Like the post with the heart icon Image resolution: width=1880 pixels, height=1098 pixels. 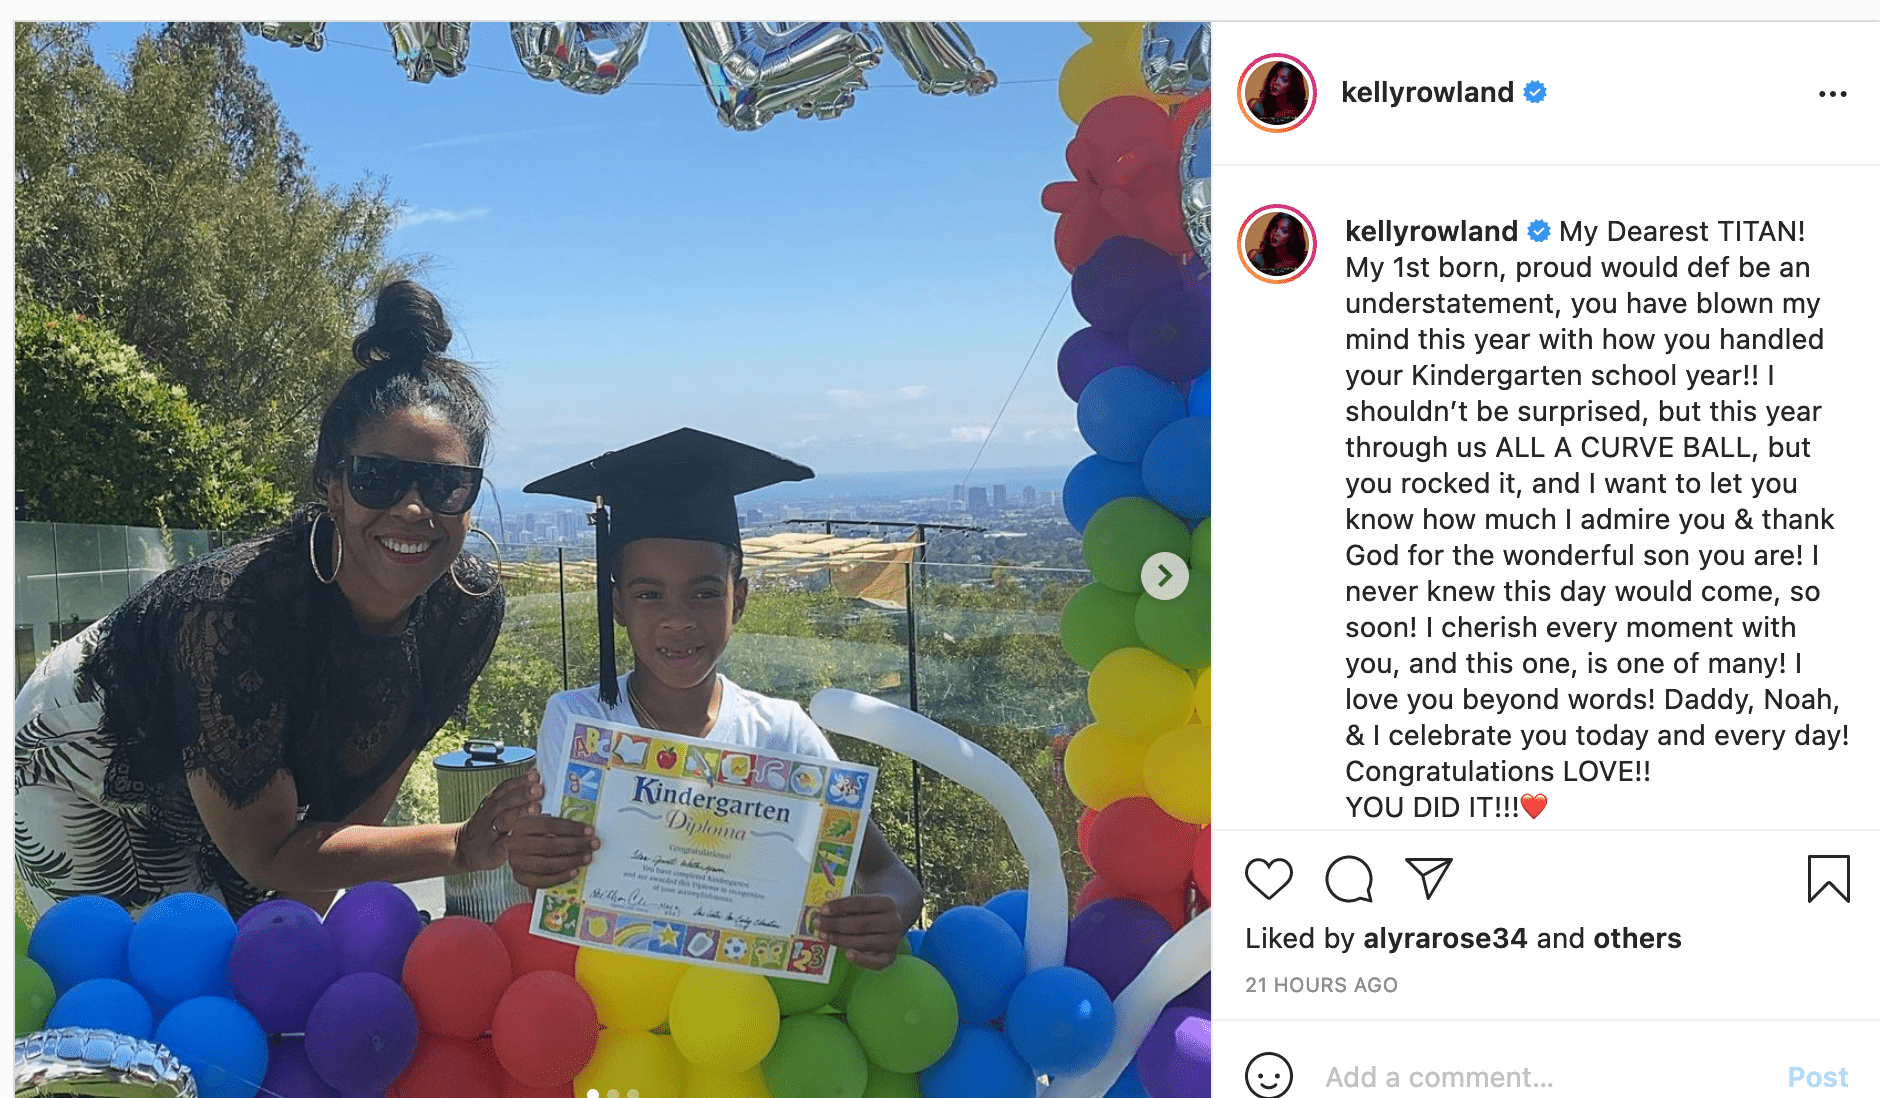click(1269, 879)
